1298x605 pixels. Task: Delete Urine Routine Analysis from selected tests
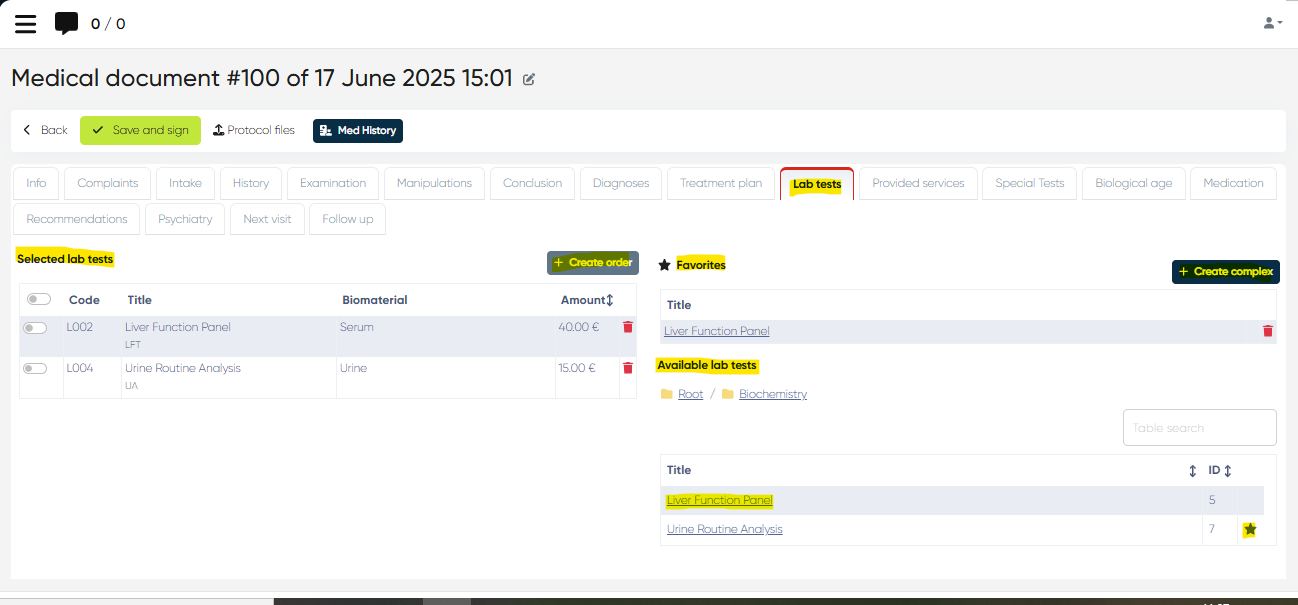coord(628,368)
